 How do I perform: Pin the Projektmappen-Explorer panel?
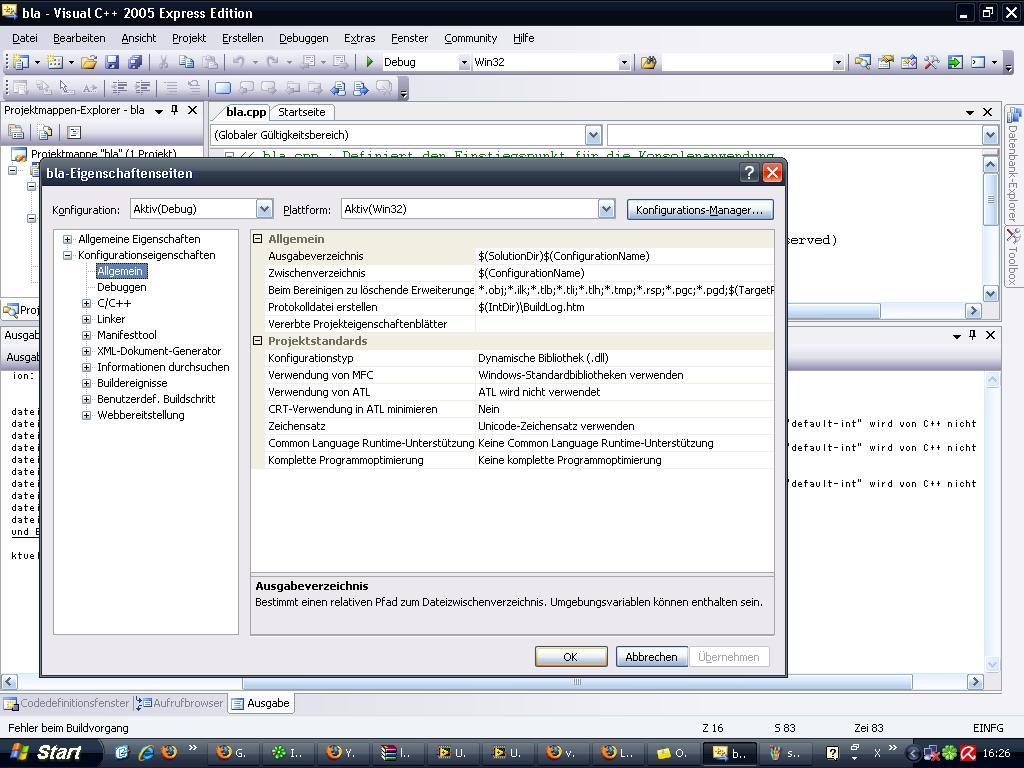[174, 110]
